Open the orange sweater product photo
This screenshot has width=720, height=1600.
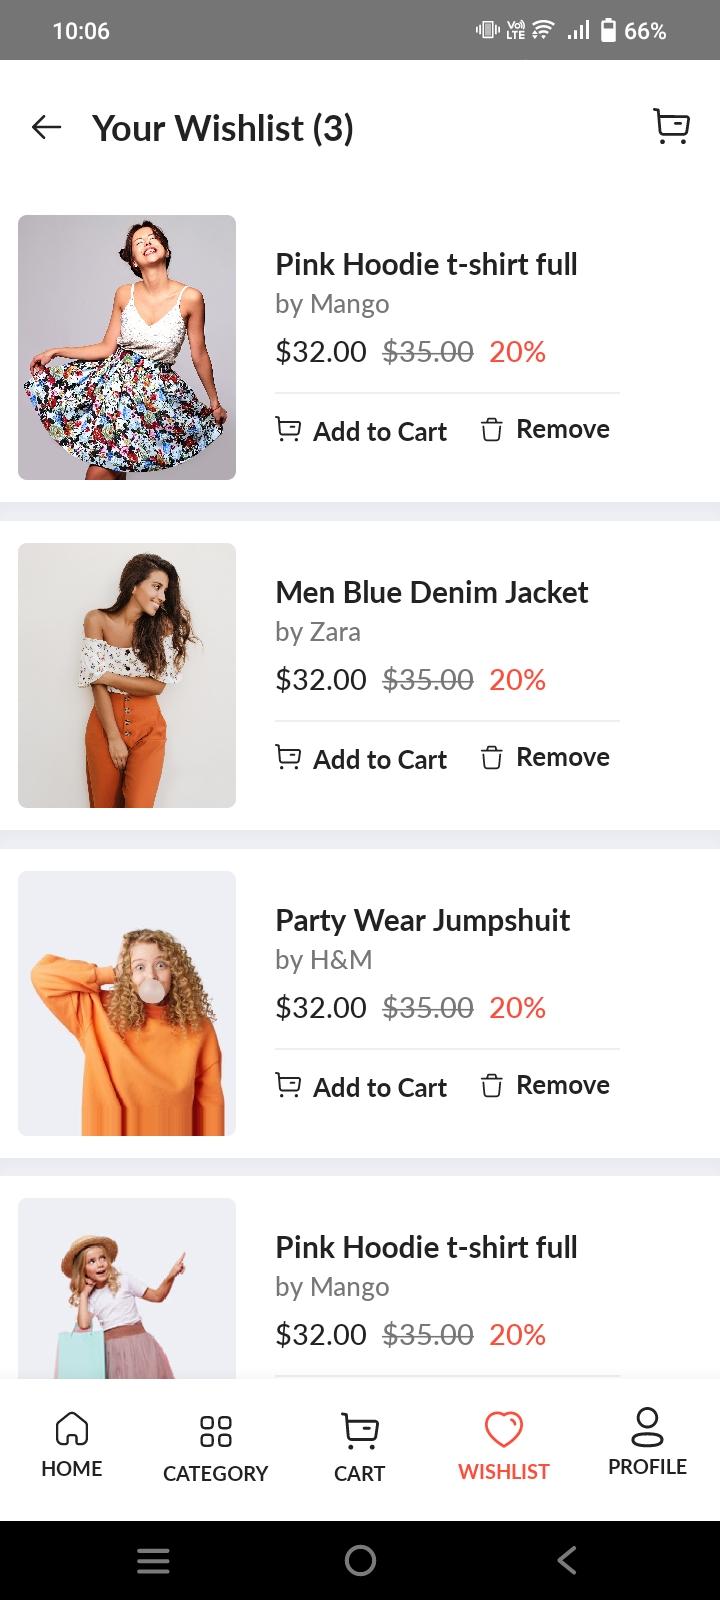[x=127, y=1003]
